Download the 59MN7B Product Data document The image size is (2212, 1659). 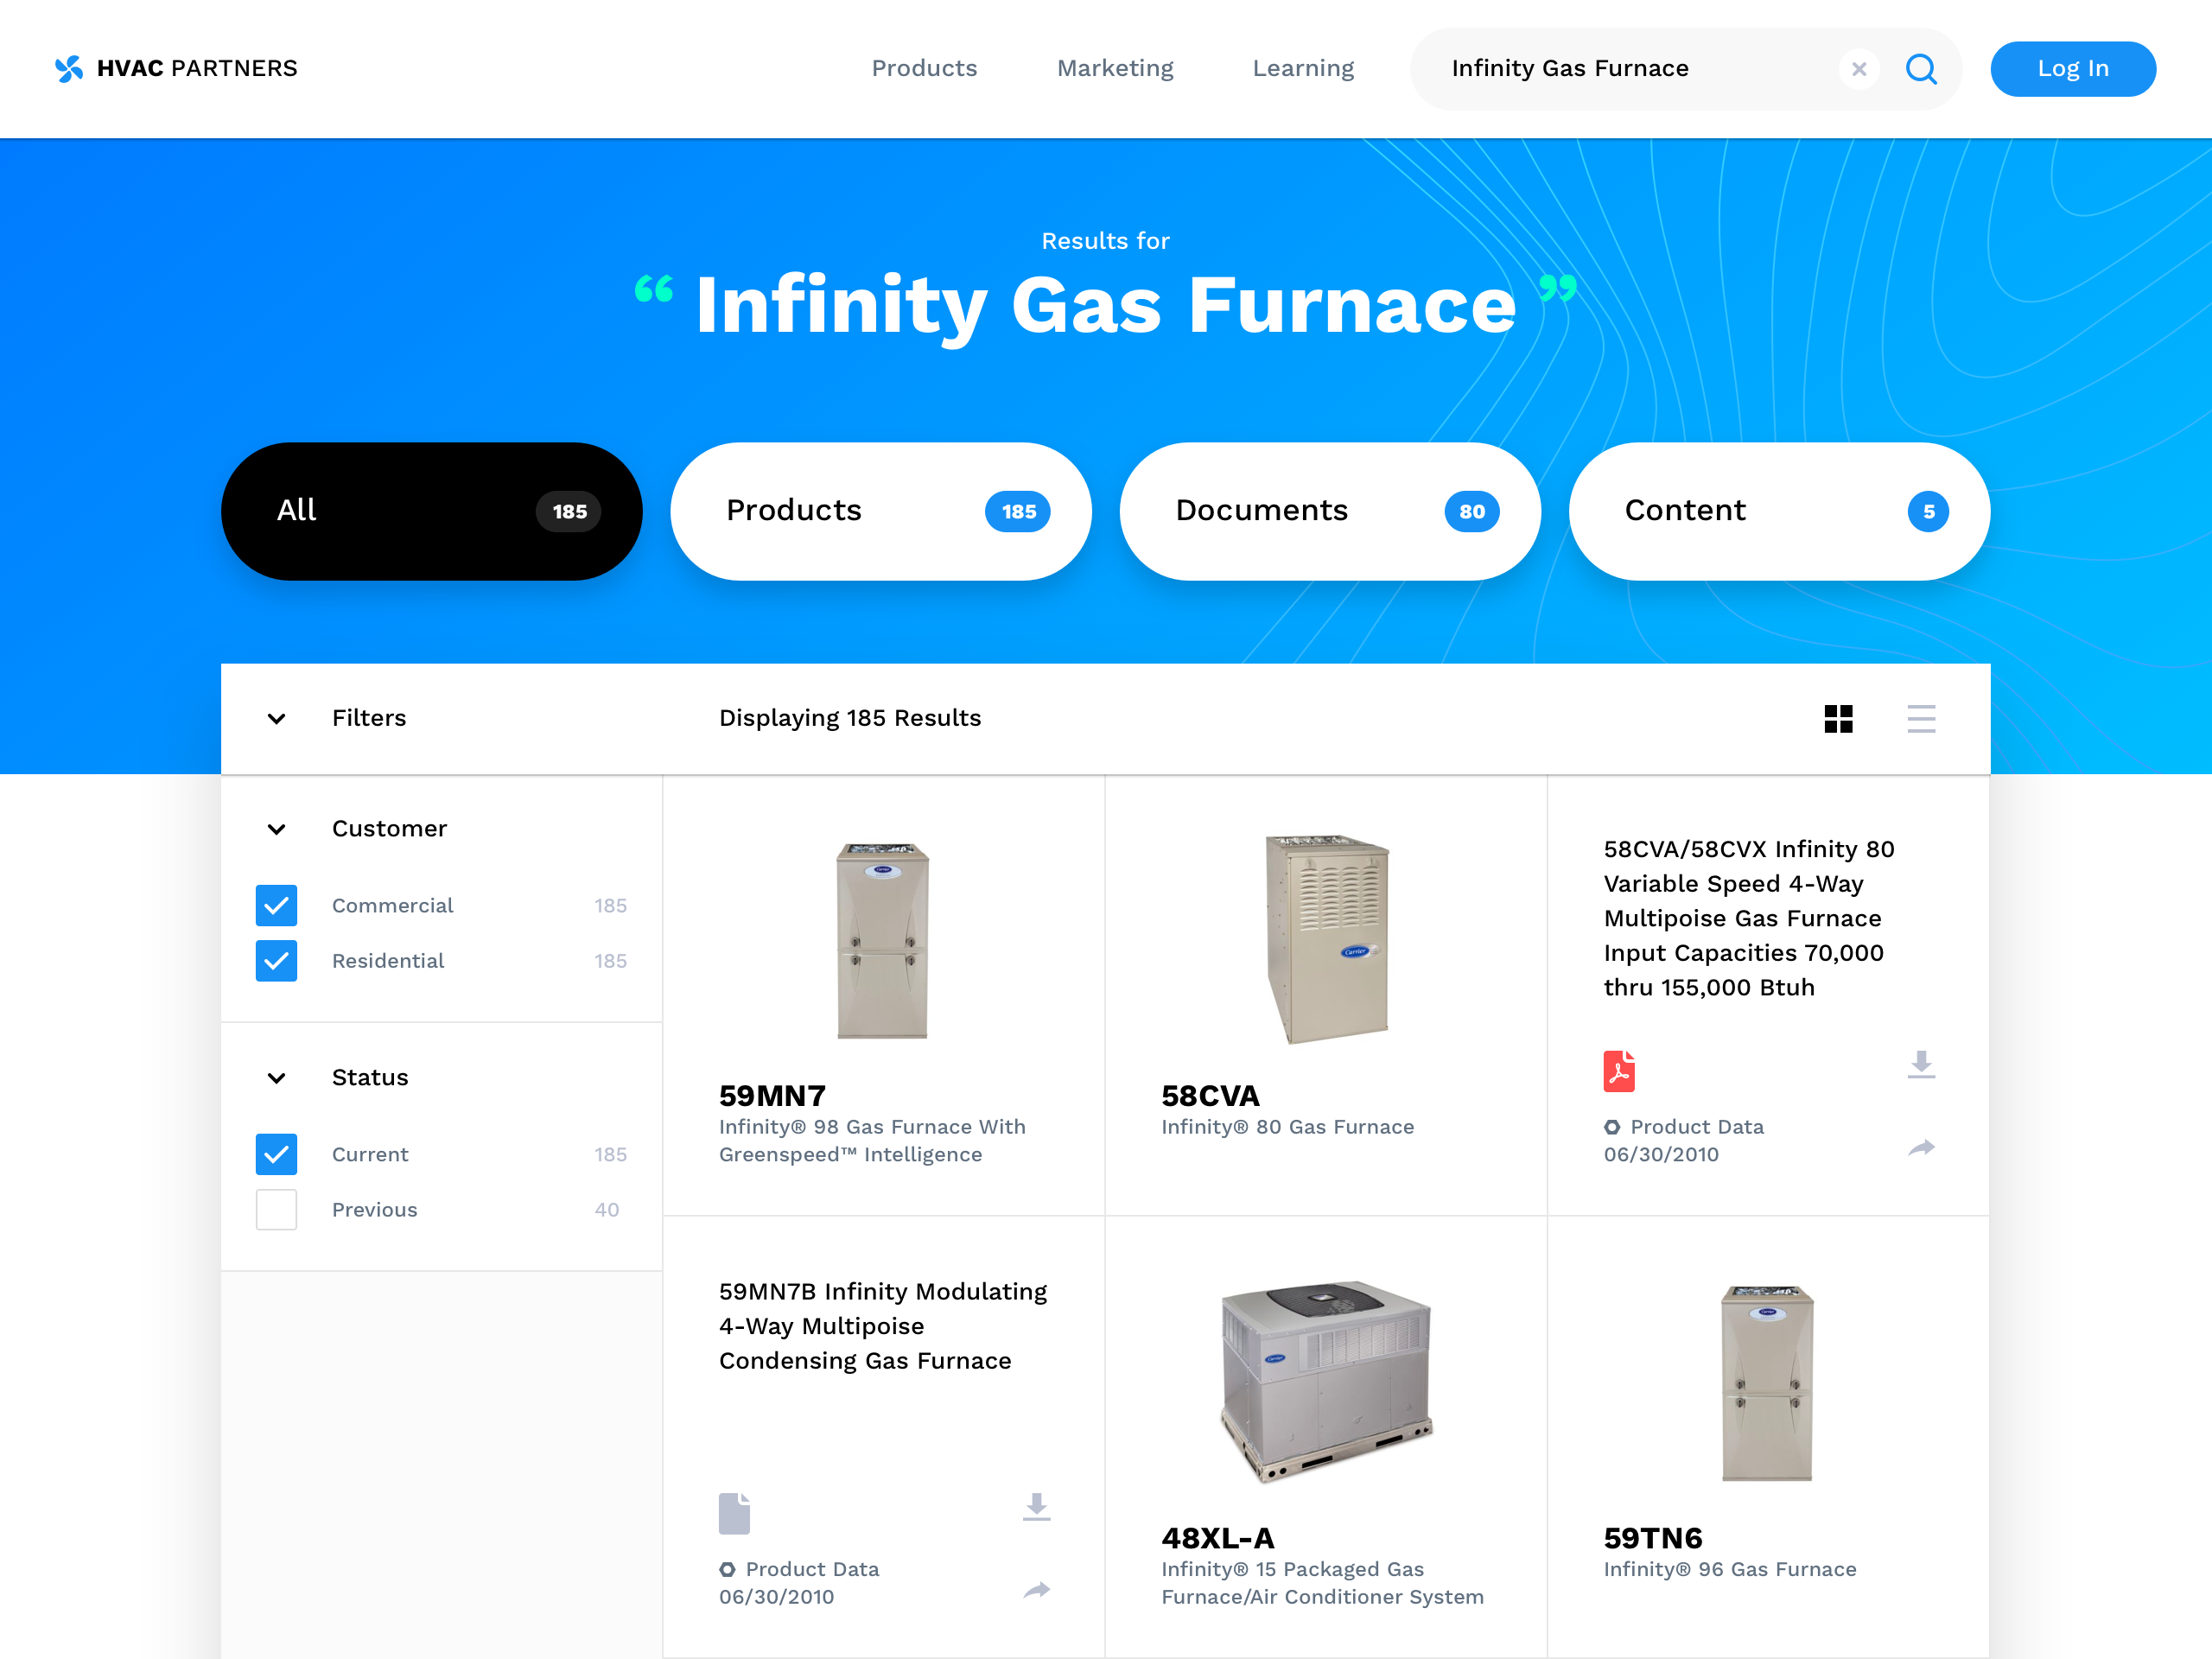(x=1037, y=1506)
